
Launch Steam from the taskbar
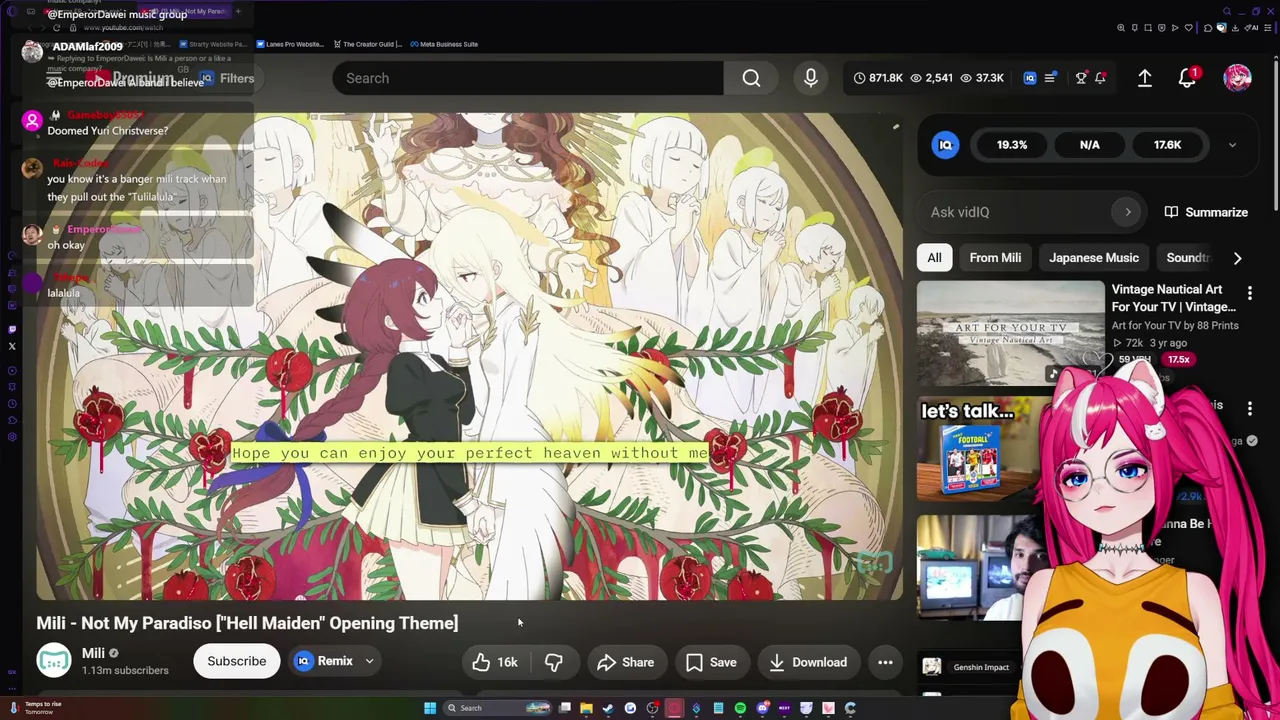coord(608,708)
